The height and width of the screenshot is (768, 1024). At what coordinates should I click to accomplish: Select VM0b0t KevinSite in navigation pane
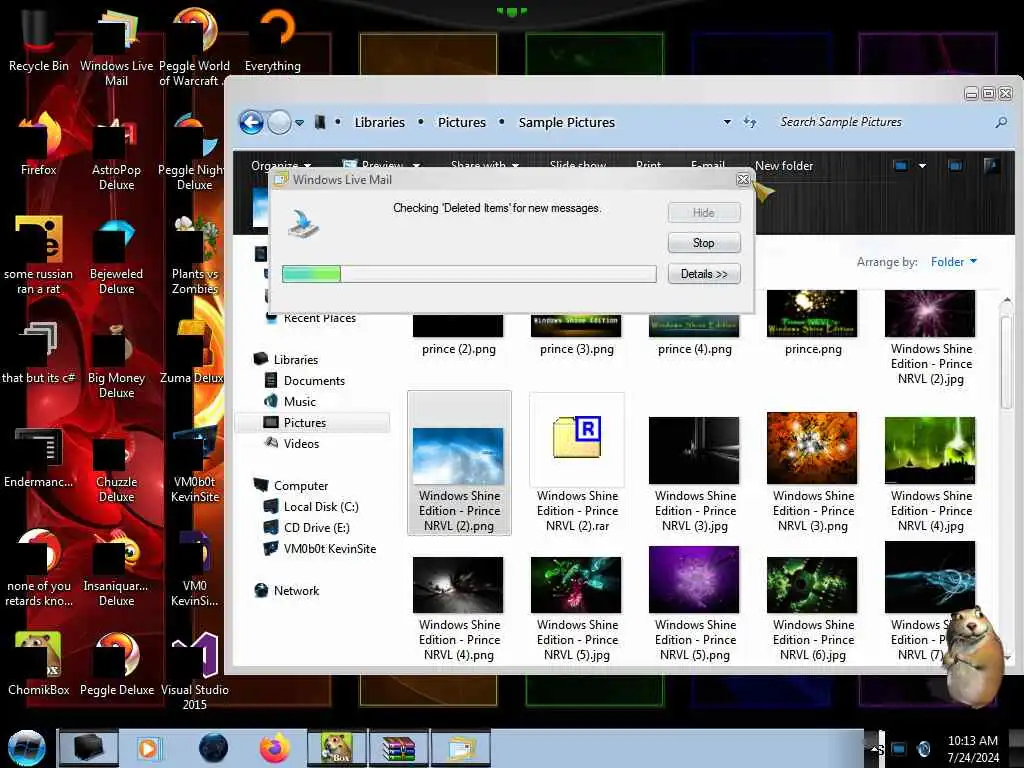tap(329, 549)
